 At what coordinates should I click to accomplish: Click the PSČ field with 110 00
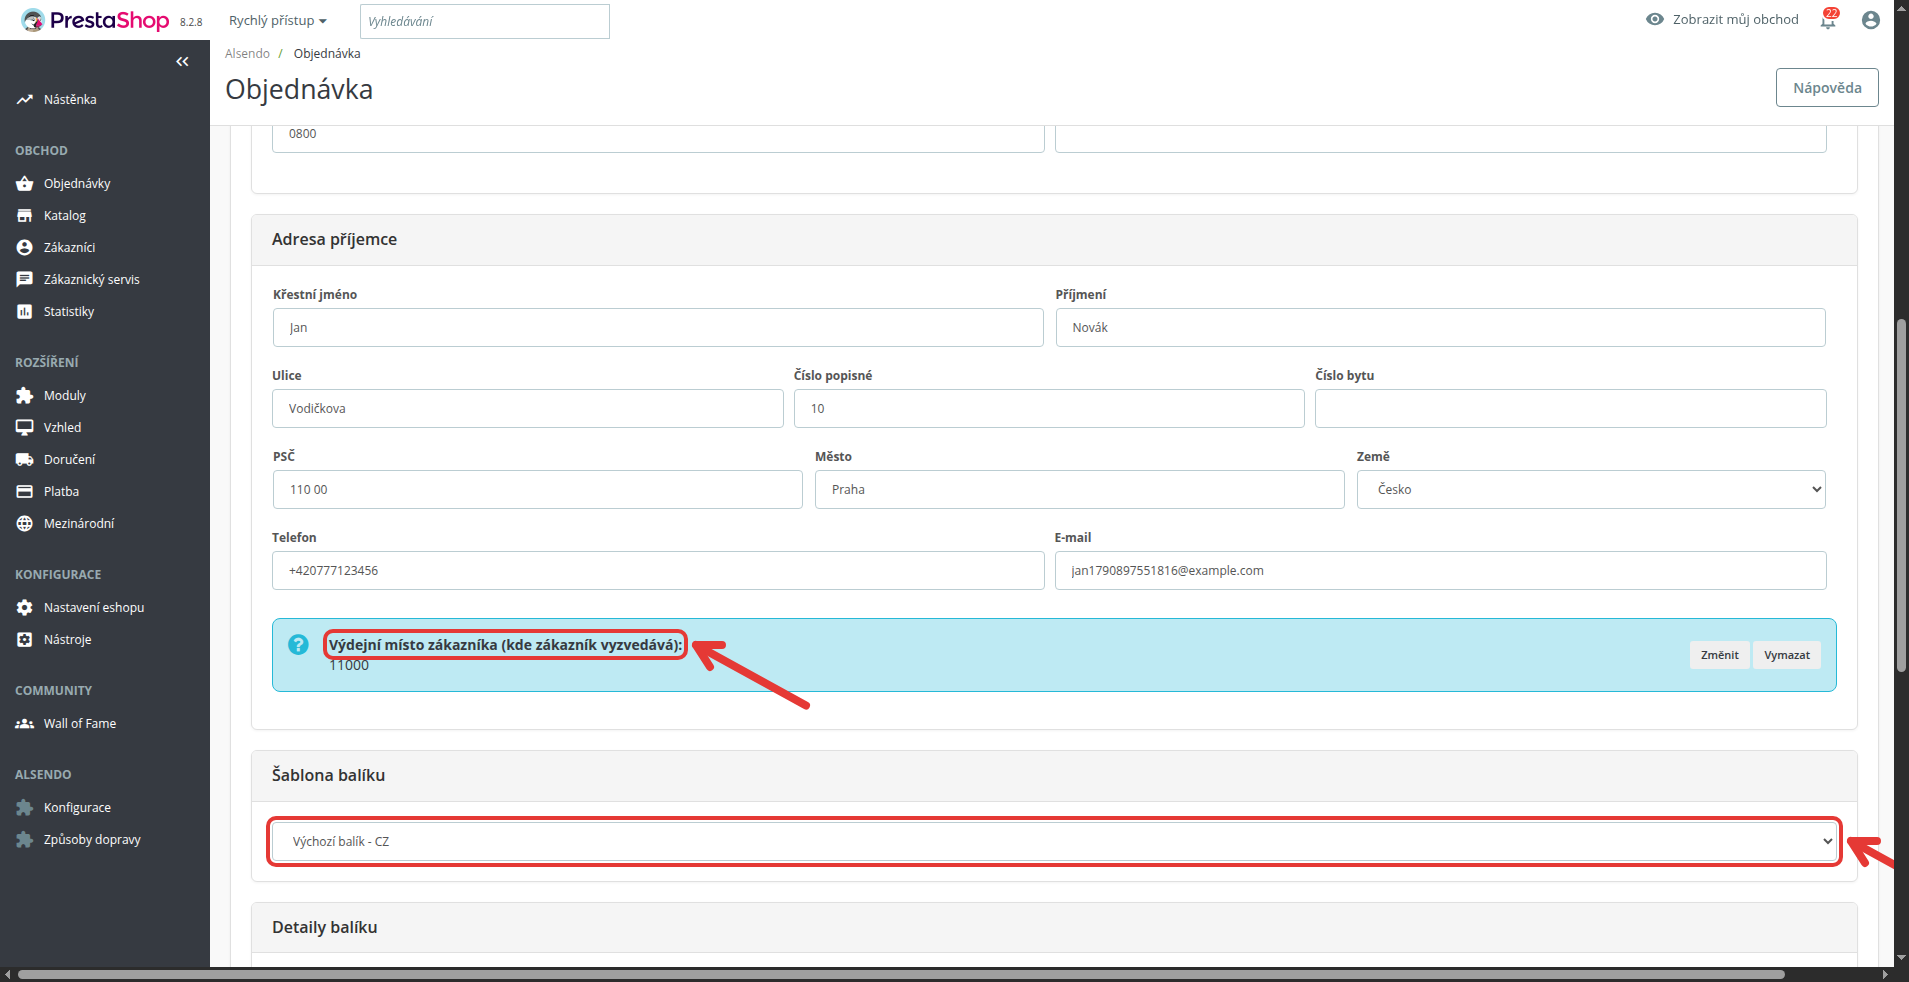[538, 490]
